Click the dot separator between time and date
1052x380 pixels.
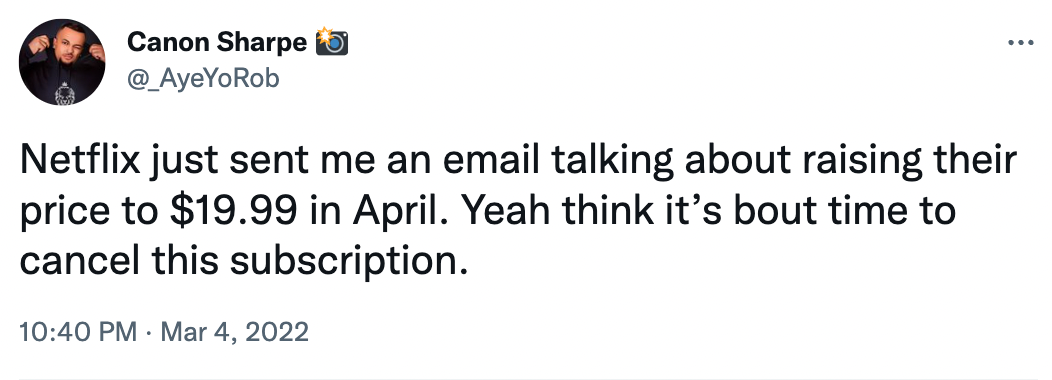[149, 333]
